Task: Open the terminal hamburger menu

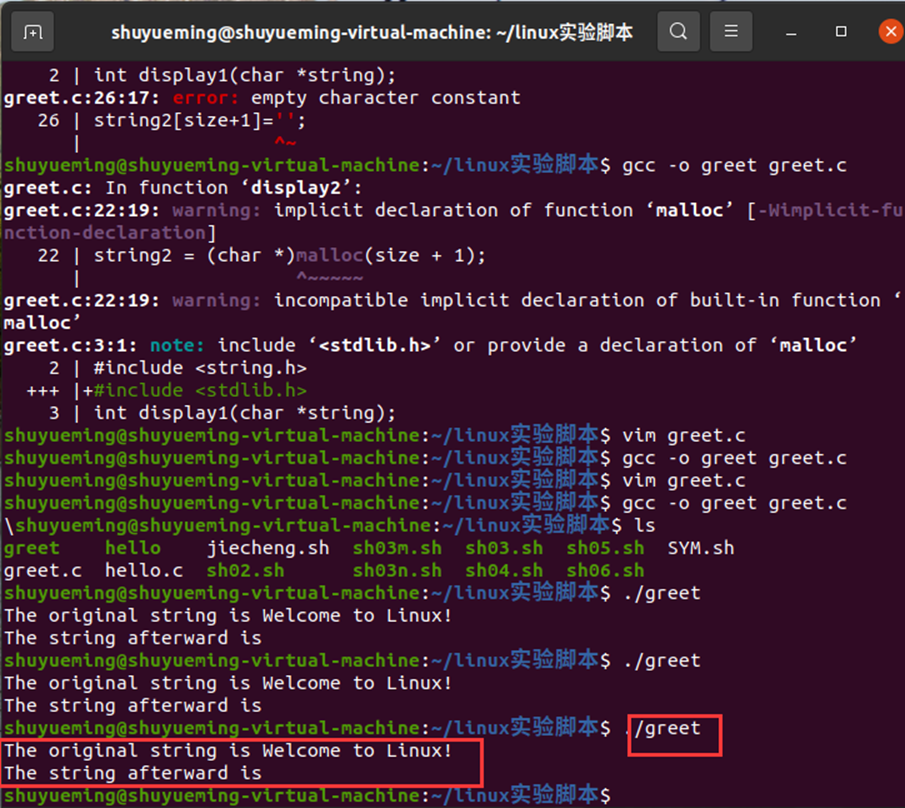Action: click(x=731, y=31)
